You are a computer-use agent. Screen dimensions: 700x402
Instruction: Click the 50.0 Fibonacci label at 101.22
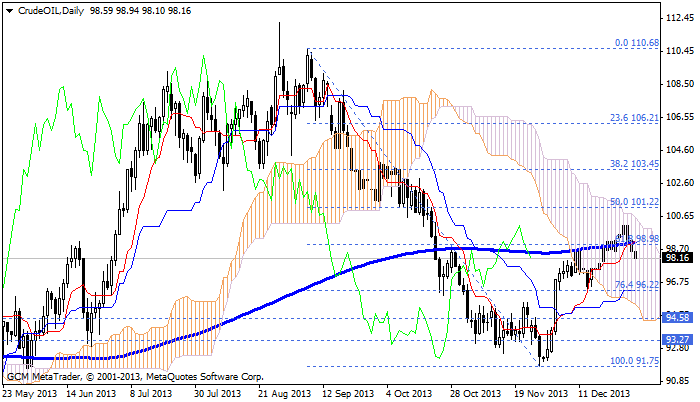pyautogui.click(x=634, y=201)
